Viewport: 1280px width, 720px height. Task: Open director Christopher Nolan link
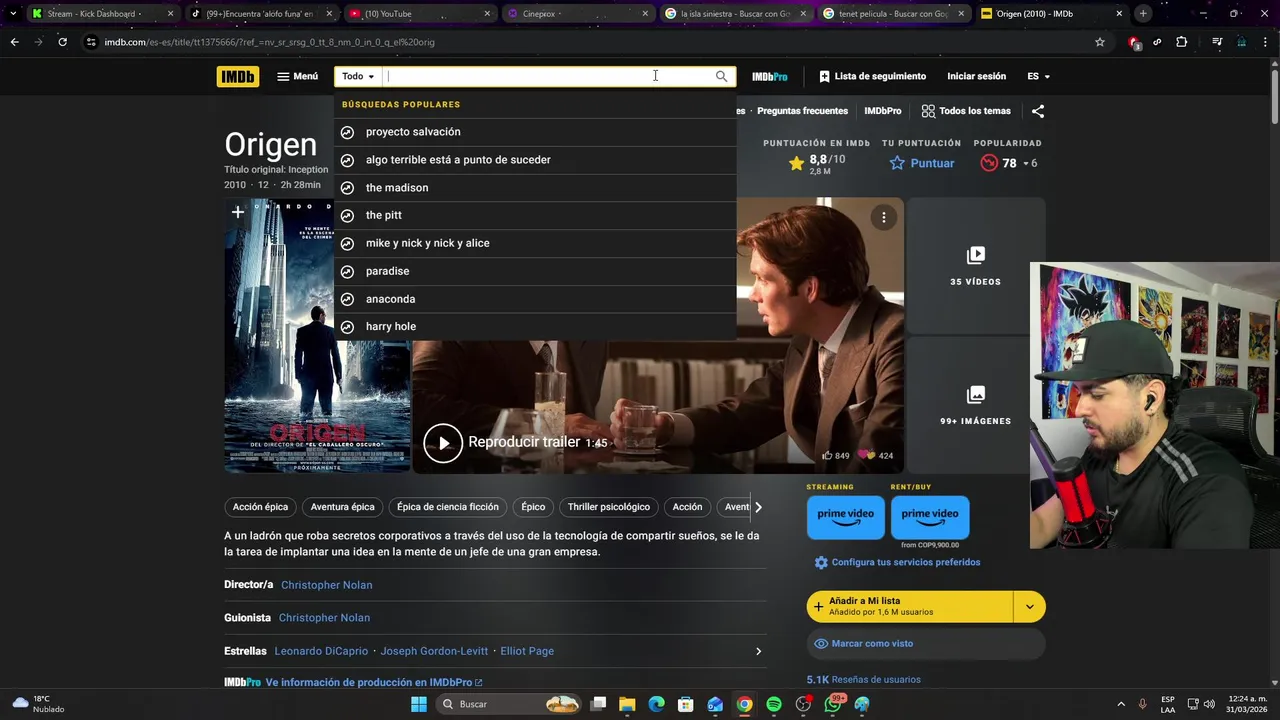[x=326, y=585]
